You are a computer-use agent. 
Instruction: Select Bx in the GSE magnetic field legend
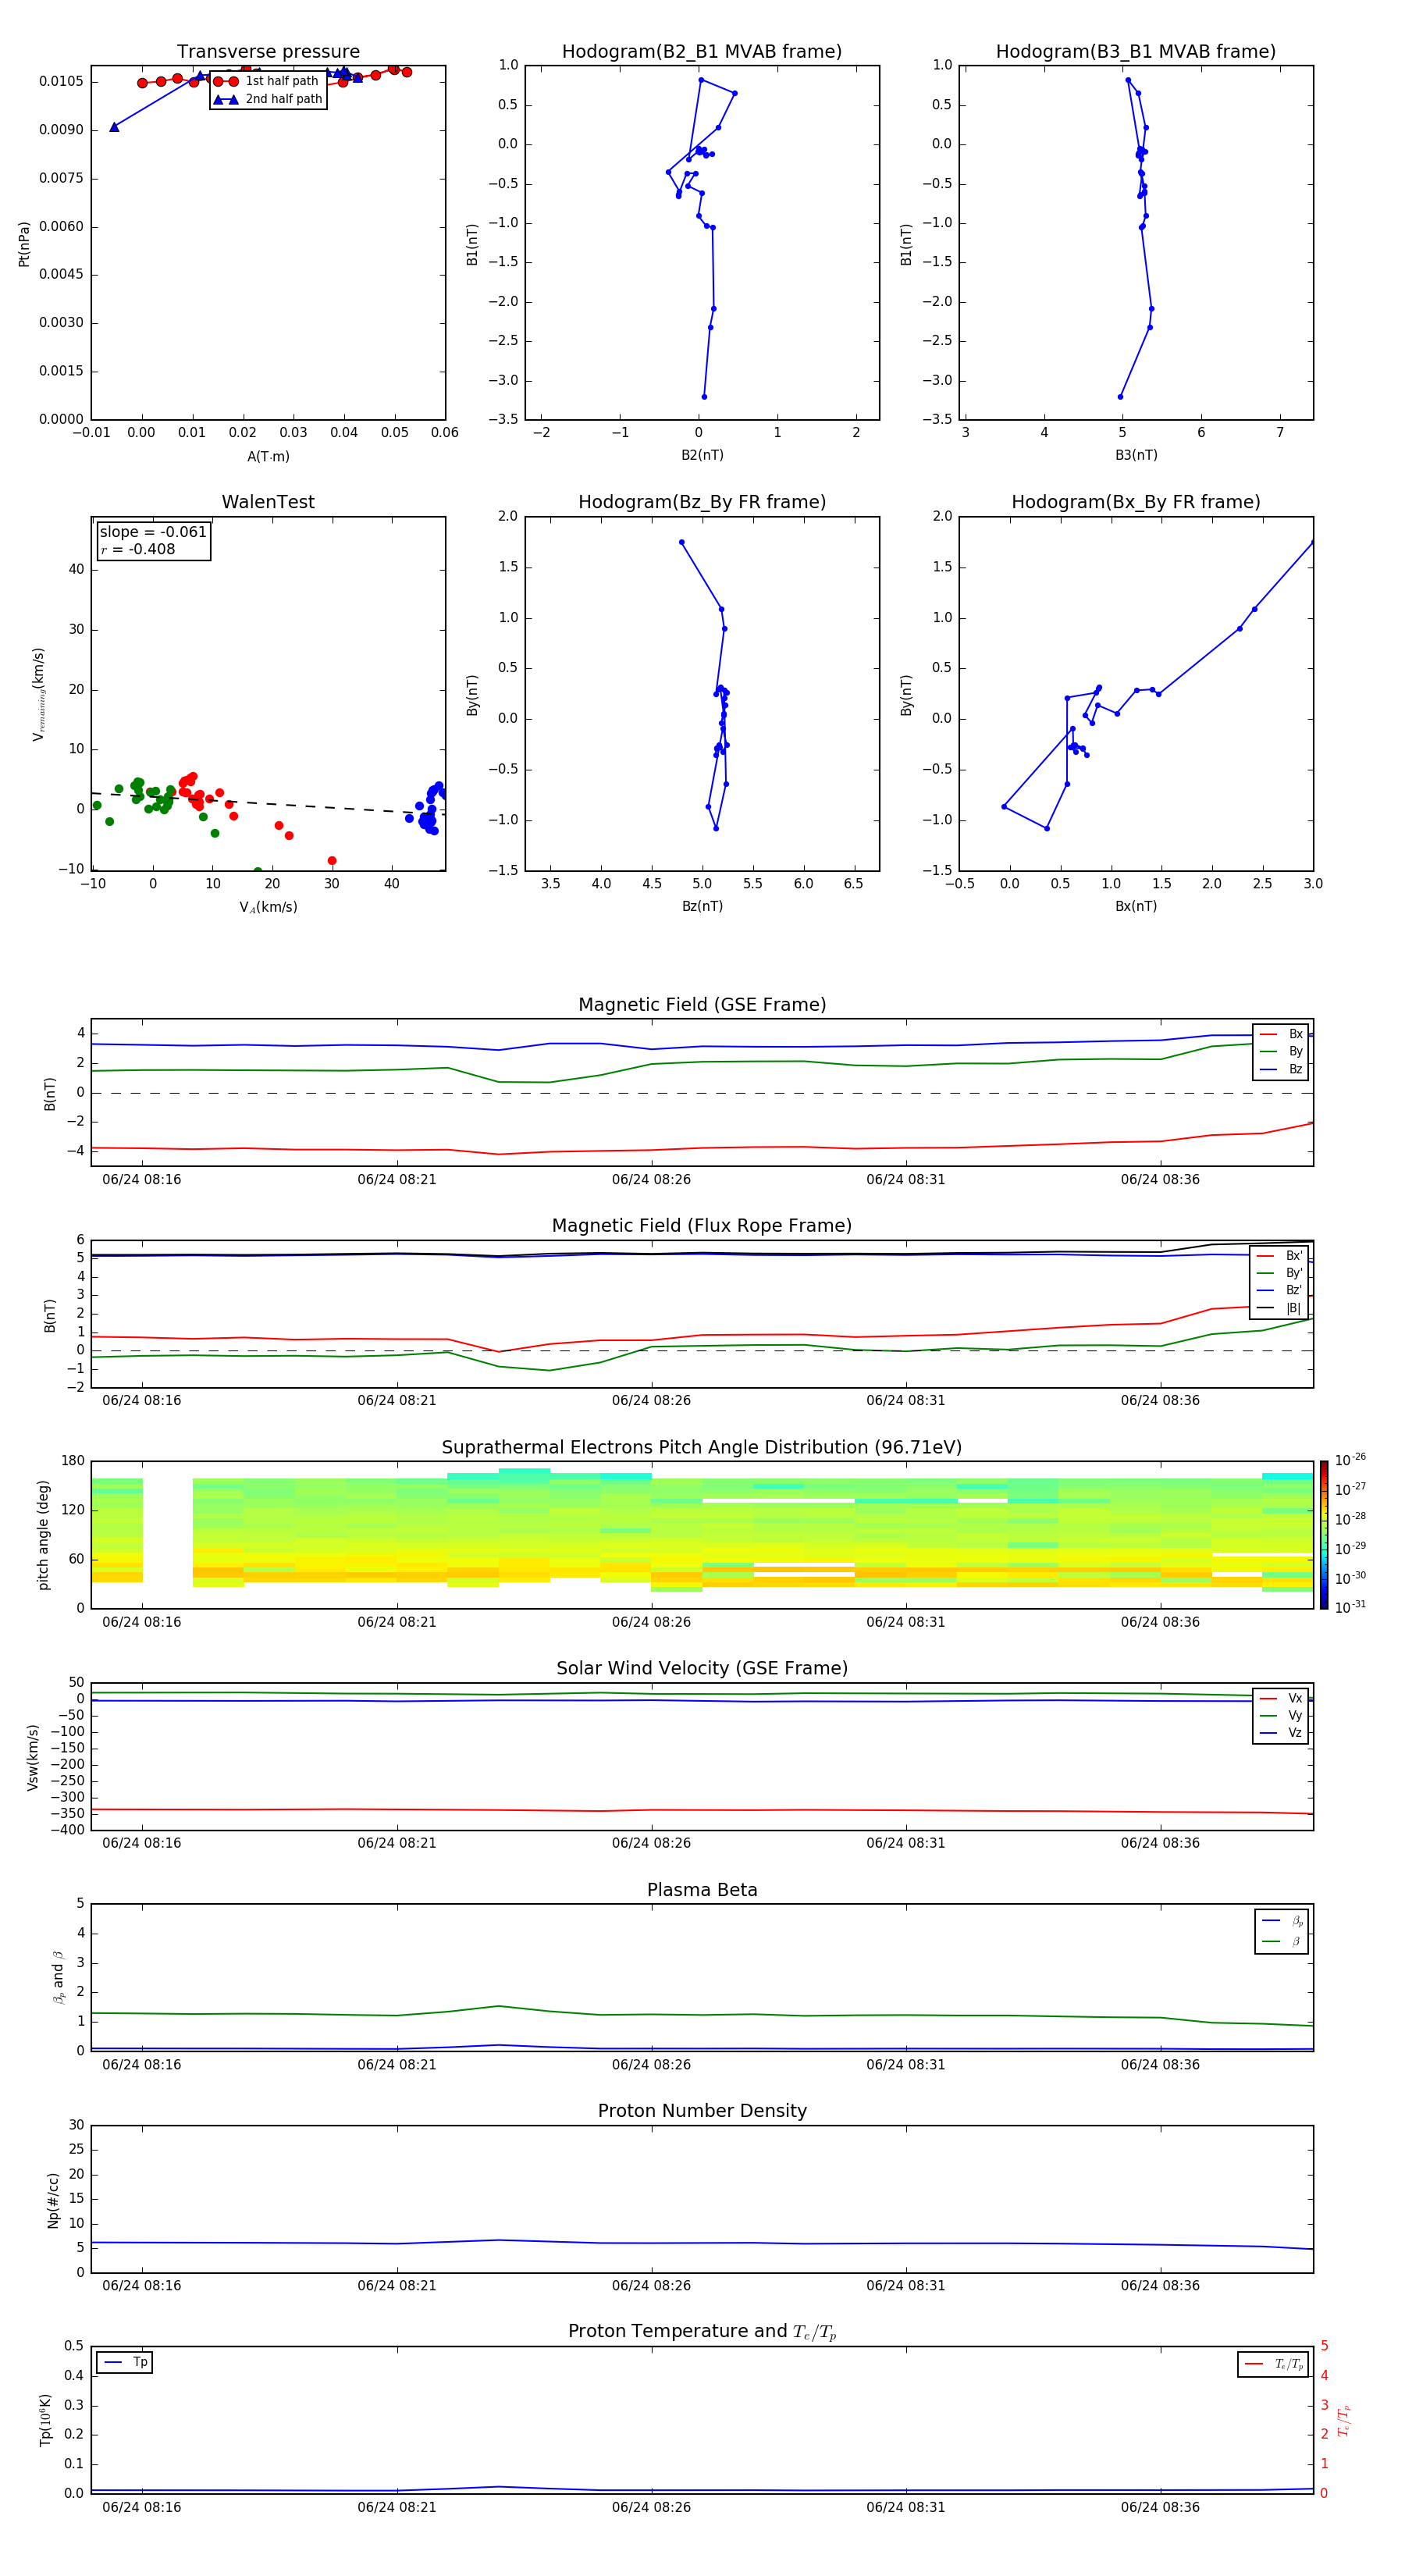coord(1281,1034)
